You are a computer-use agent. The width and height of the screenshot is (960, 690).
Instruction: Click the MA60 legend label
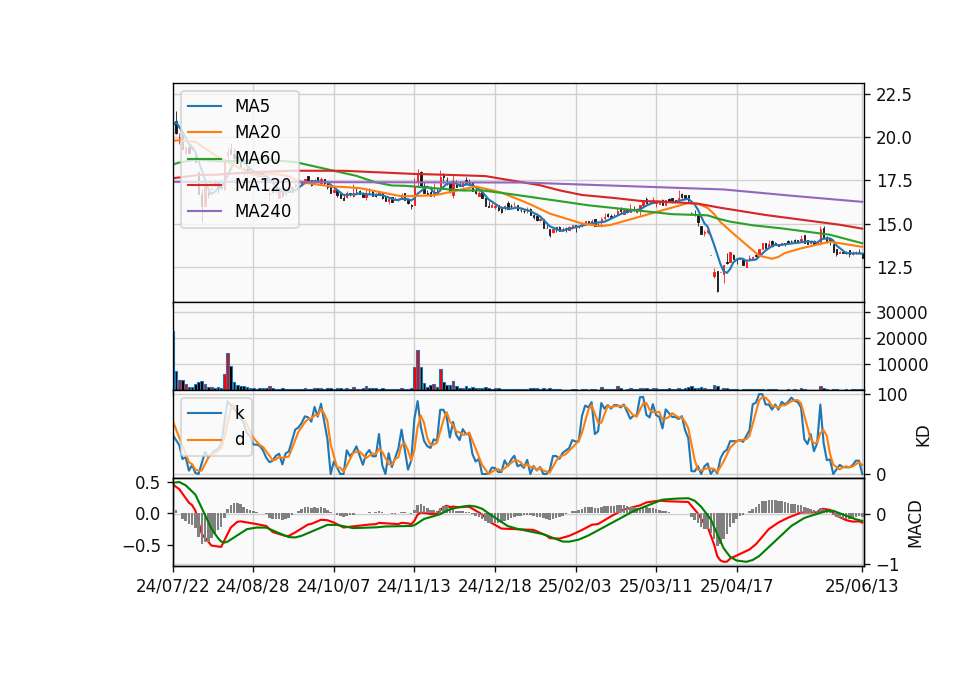point(257,159)
